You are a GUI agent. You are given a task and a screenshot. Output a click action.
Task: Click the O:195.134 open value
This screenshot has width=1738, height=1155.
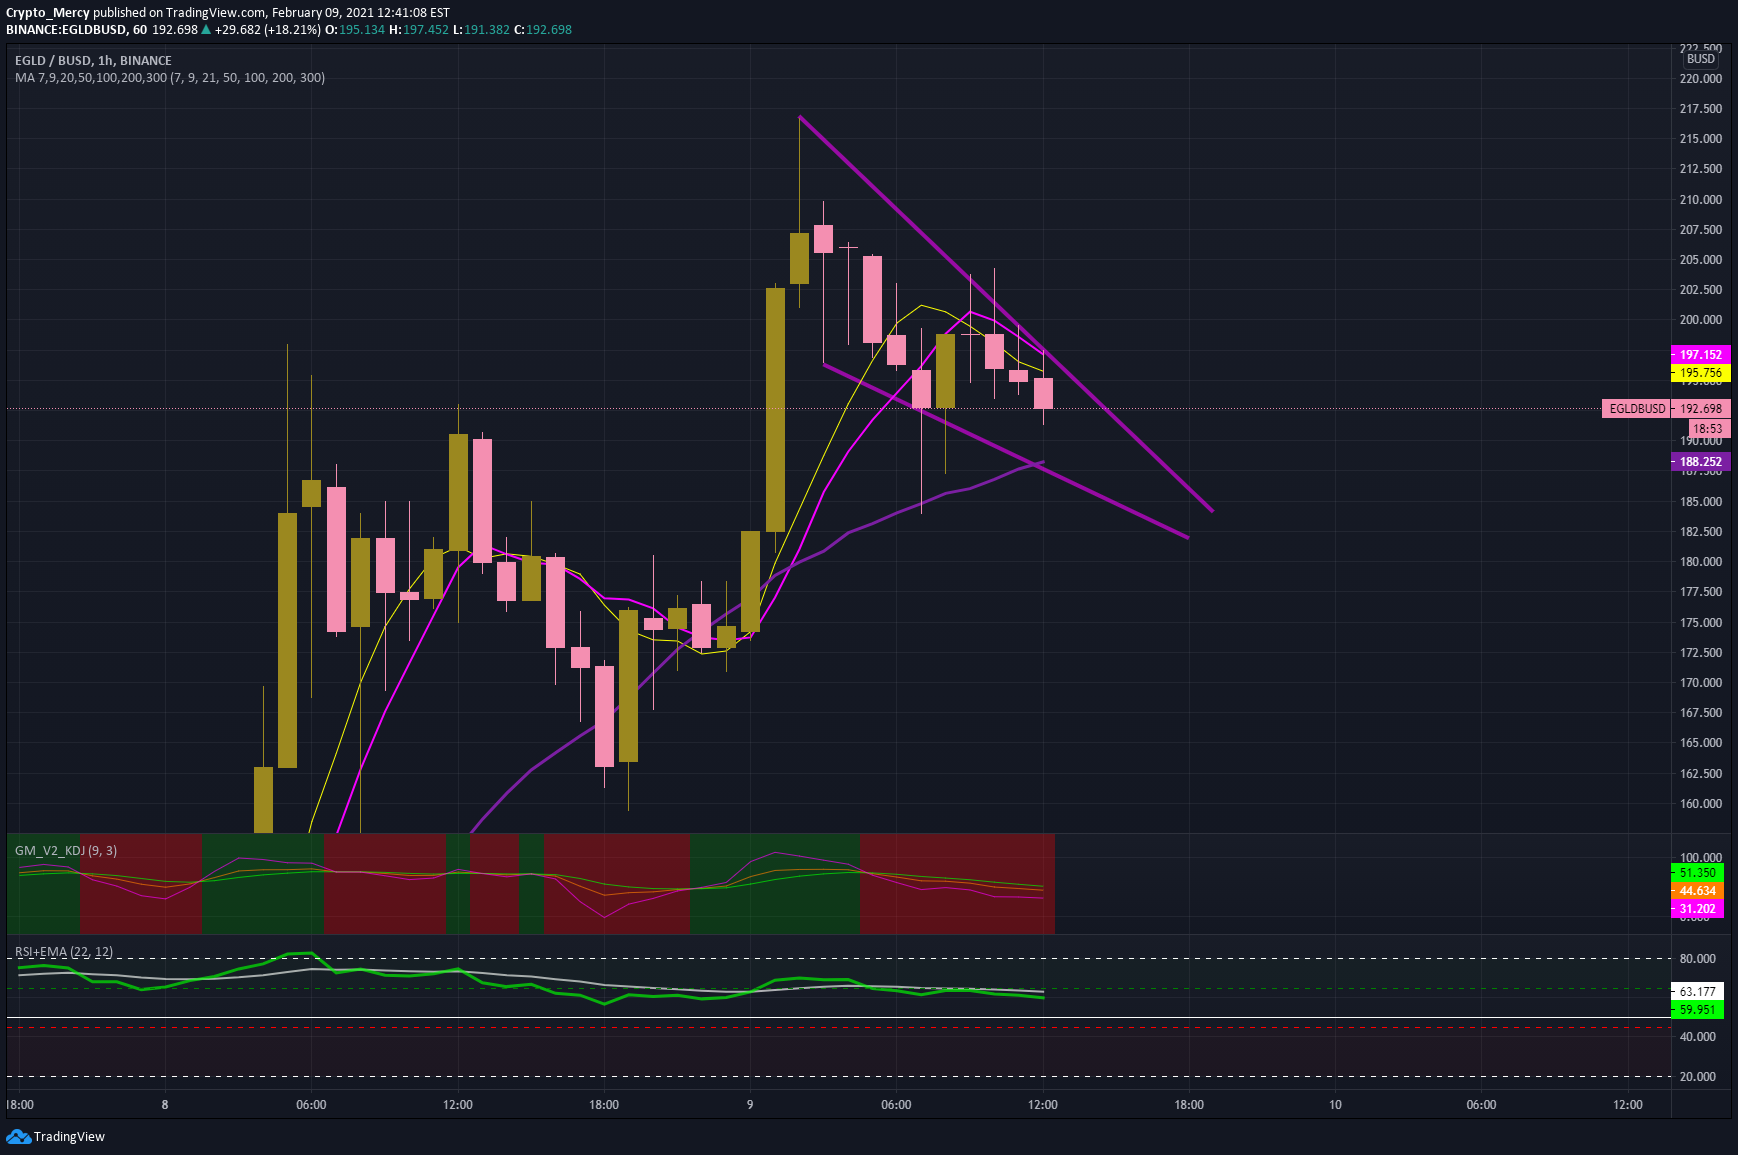357,29
